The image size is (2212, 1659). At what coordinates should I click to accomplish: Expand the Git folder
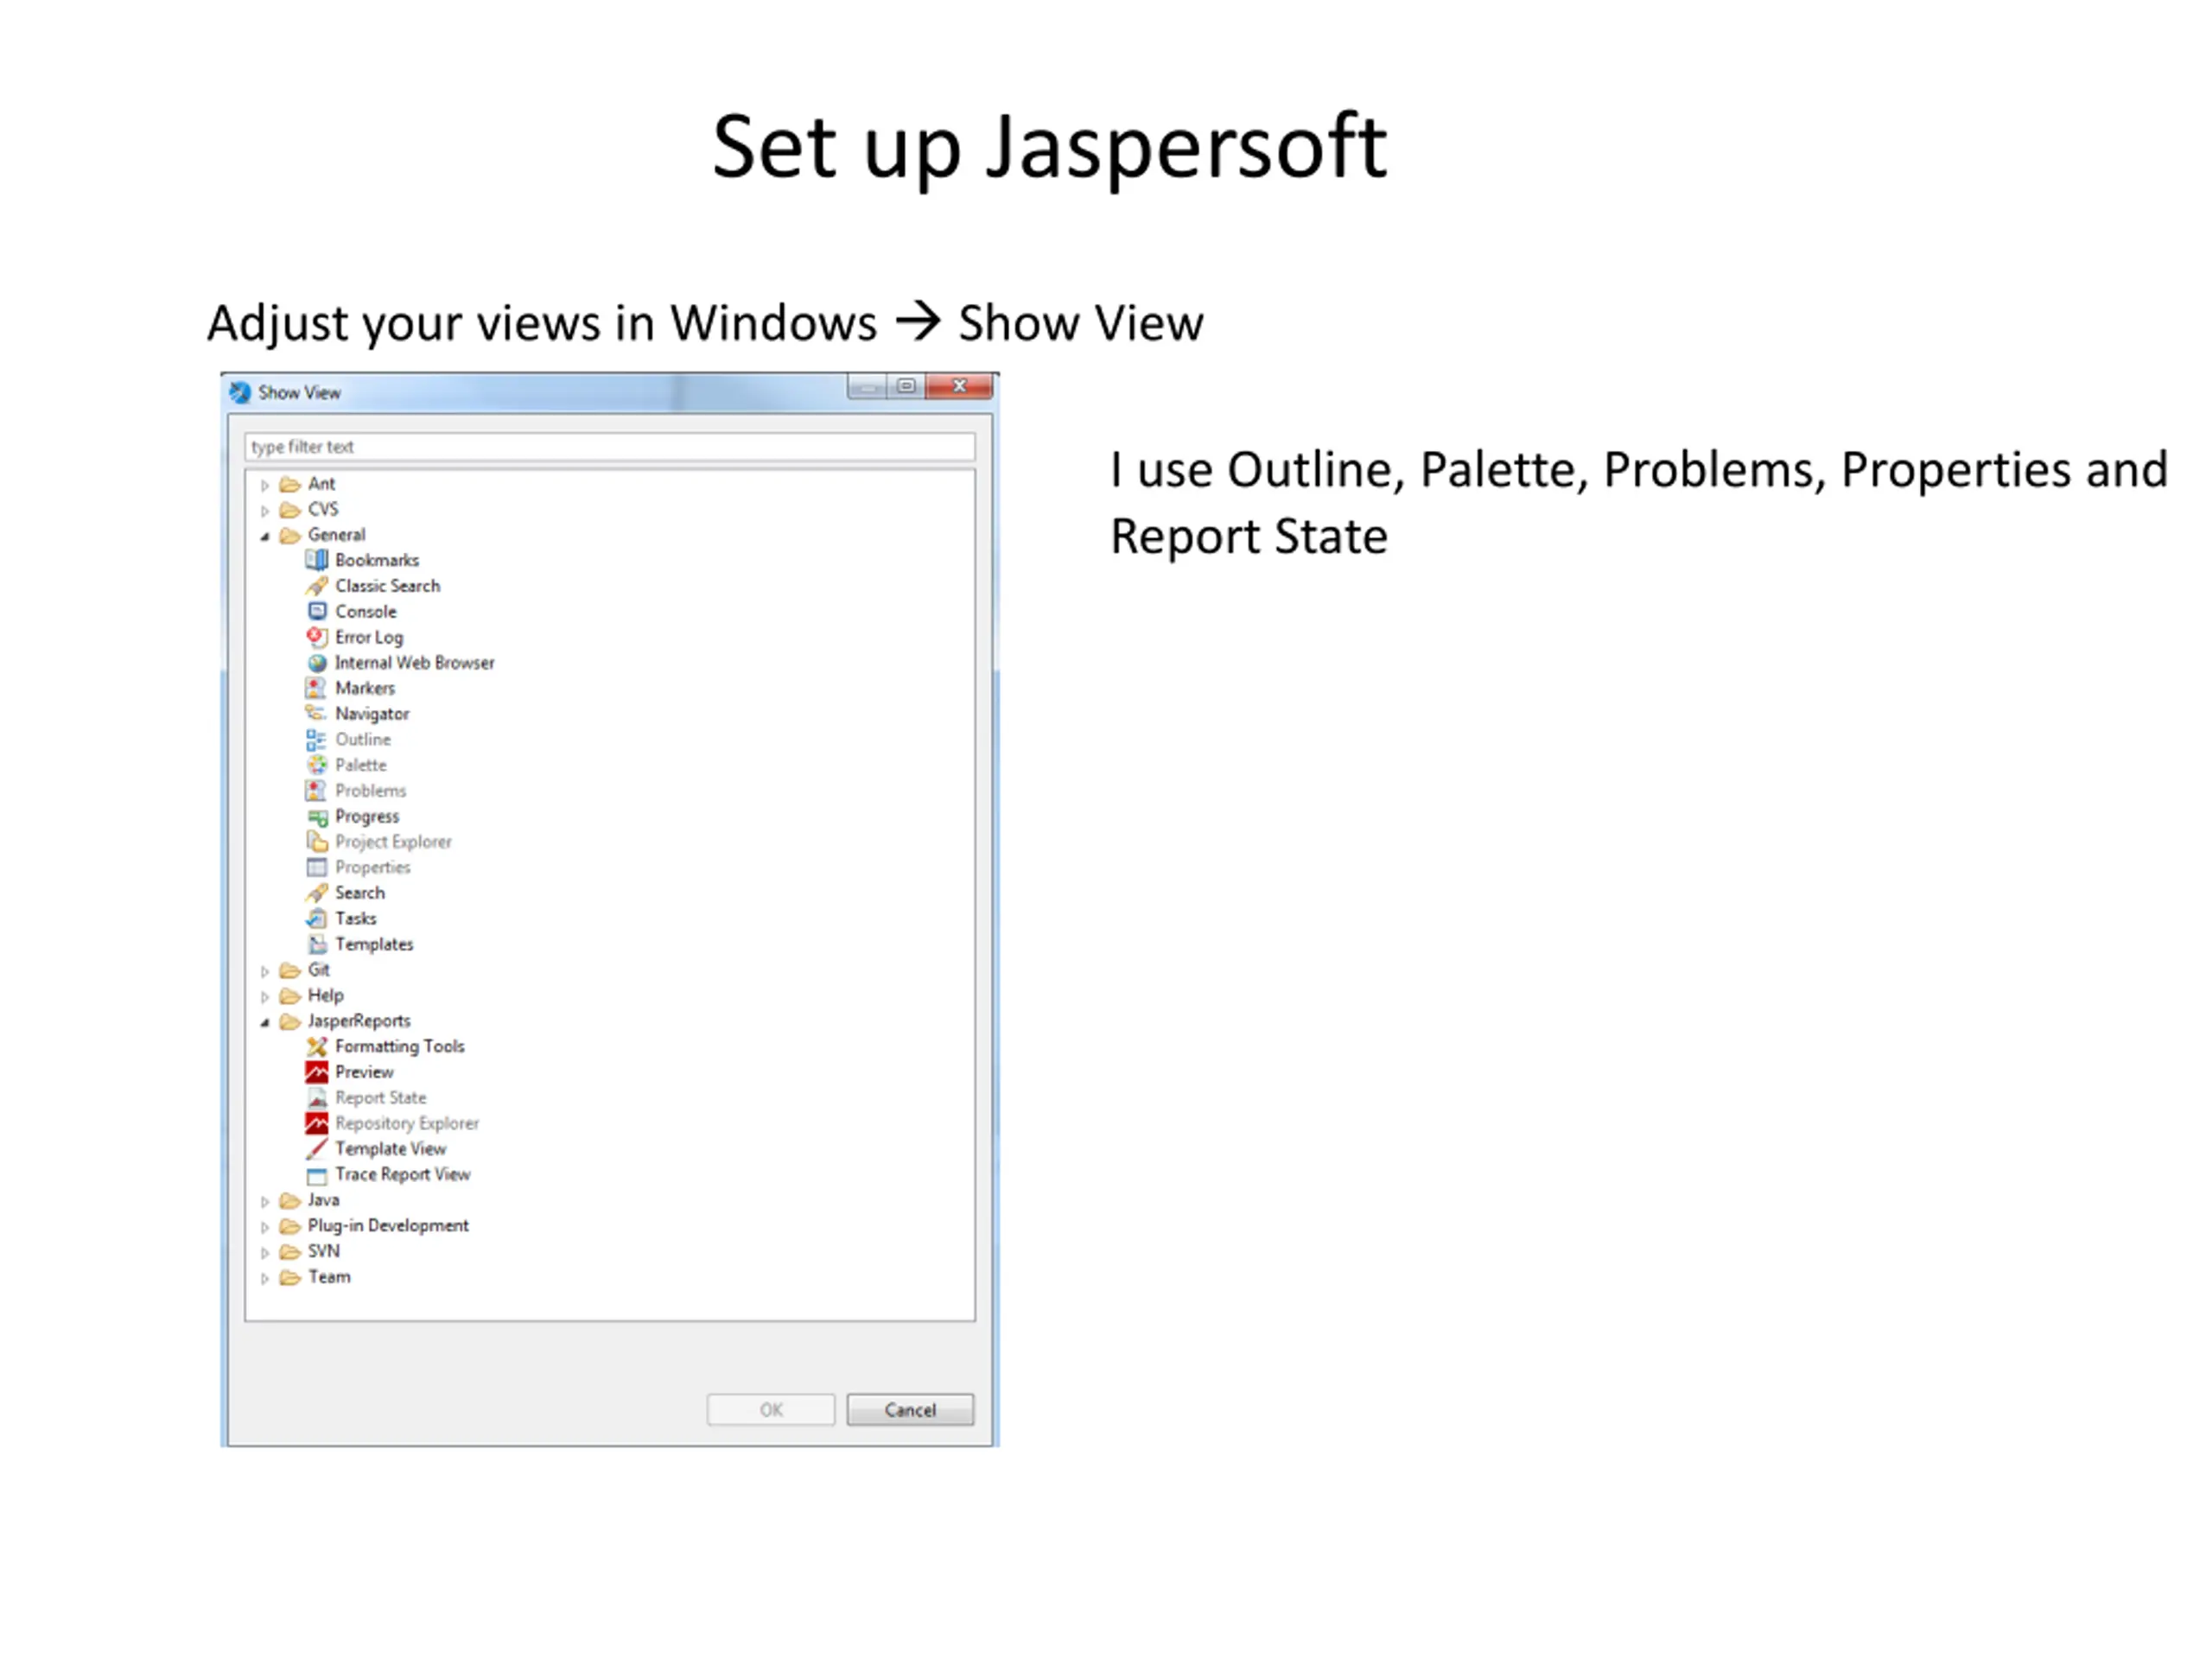tap(265, 971)
